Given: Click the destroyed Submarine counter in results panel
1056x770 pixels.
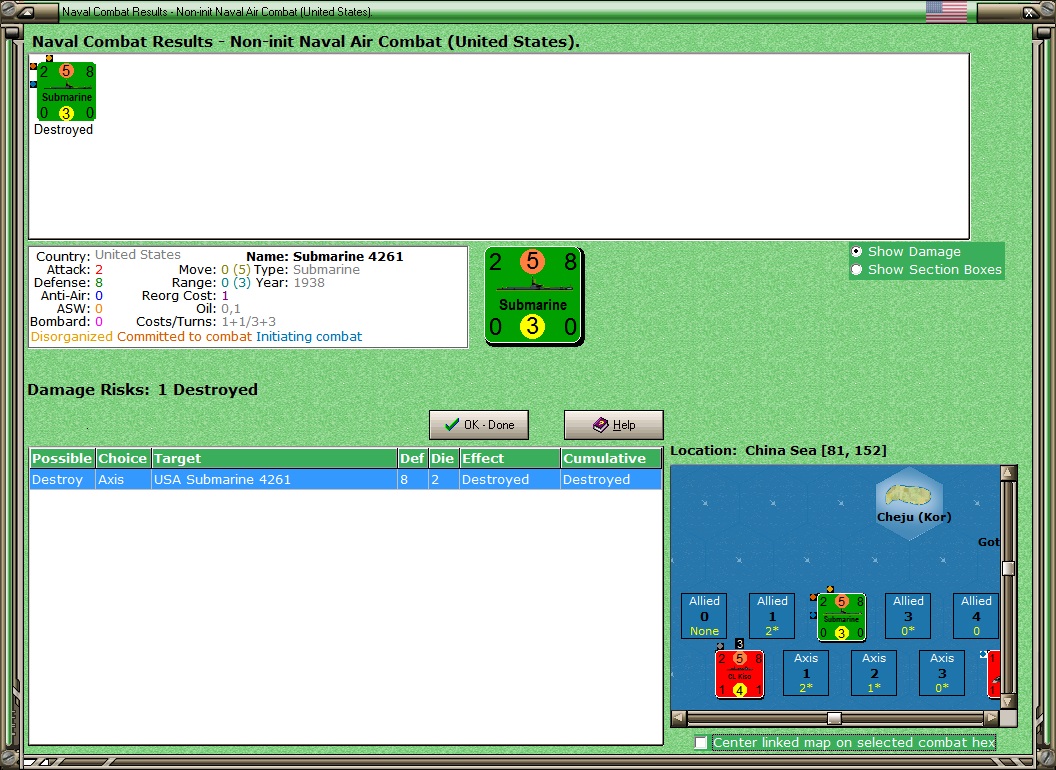Looking at the screenshot, I should 66,92.
